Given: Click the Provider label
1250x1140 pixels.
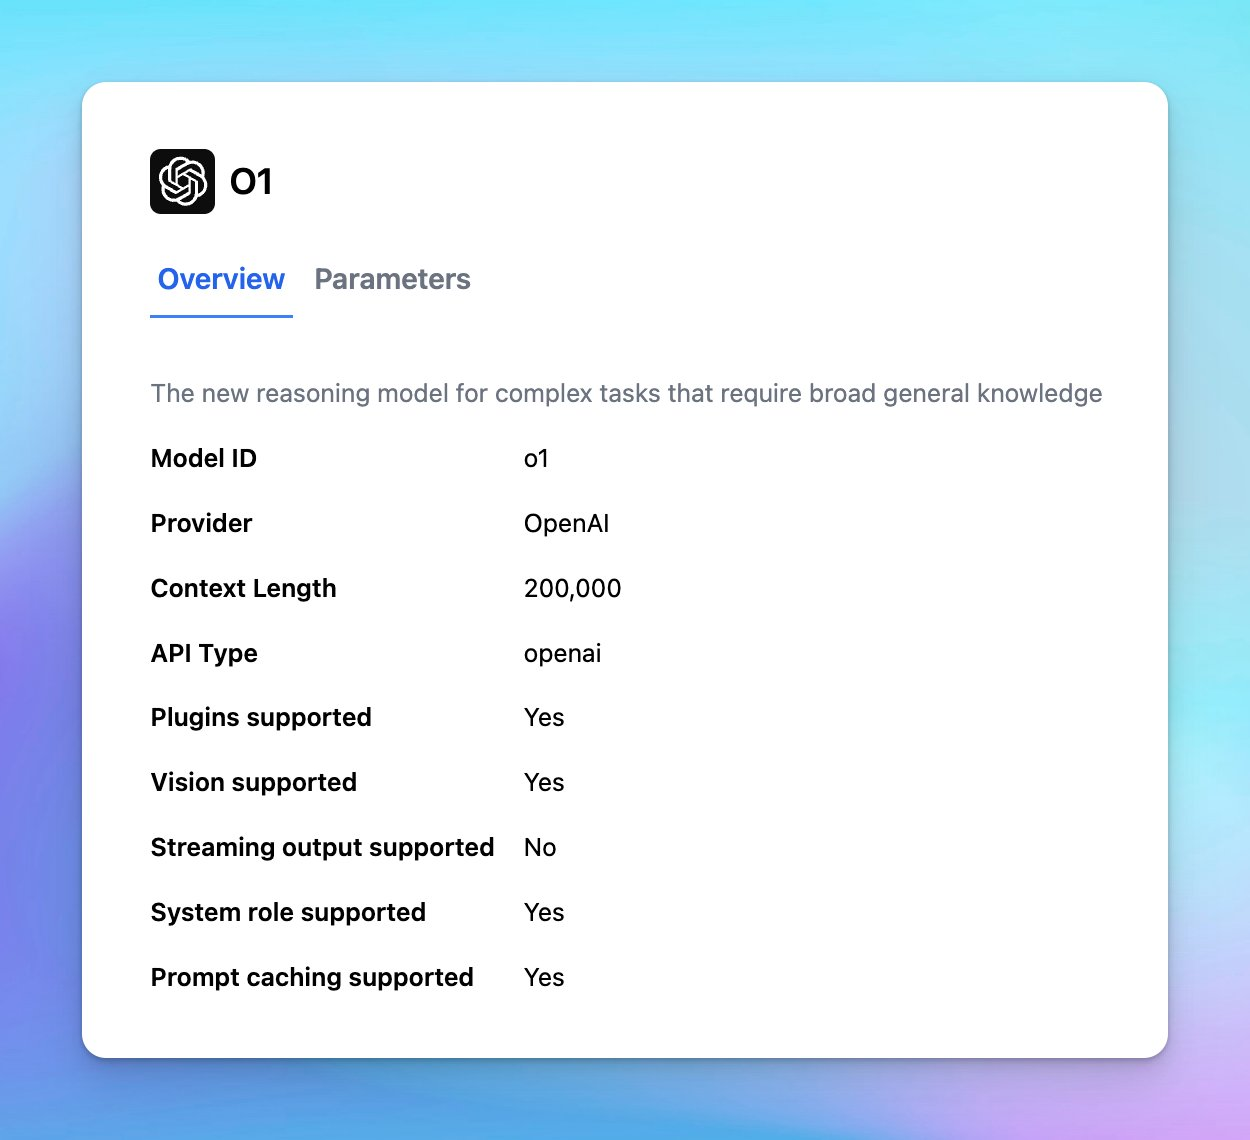Looking at the screenshot, I should coord(201,523).
